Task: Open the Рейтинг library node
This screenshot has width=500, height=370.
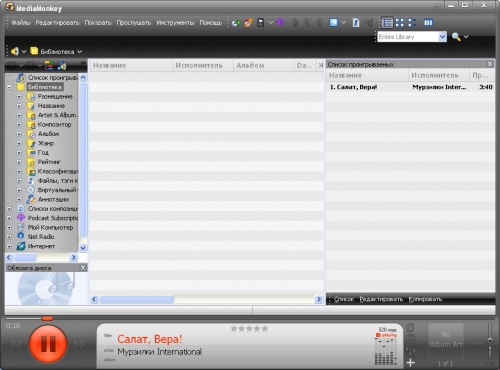Action: (x=49, y=162)
